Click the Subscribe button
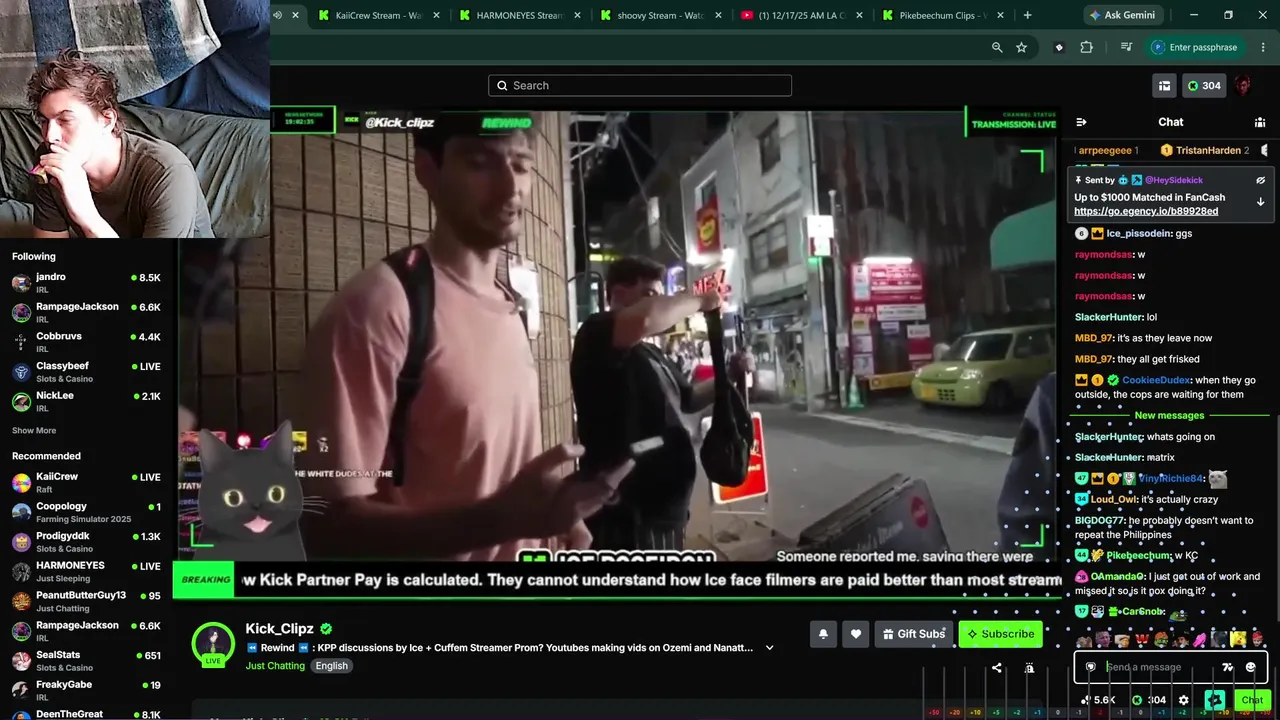The width and height of the screenshot is (1280, 720). pos(1000,634)
